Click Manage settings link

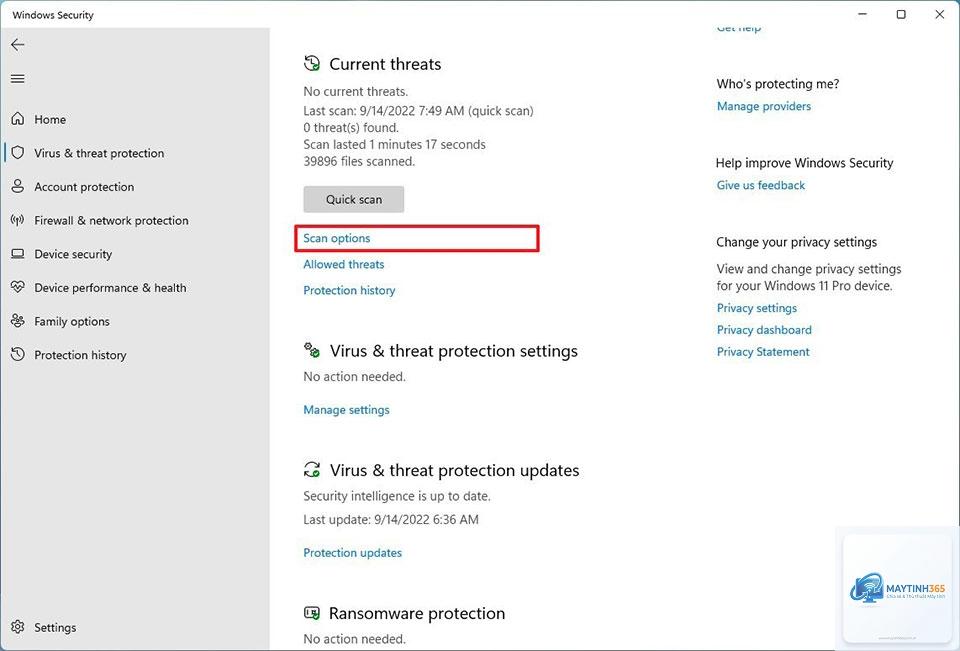(347, 410)
